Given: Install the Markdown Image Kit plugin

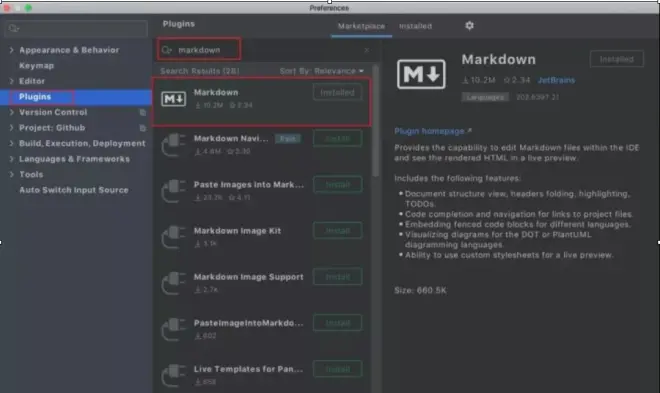Looking at the screenshot, I should (x=338, y=231).
